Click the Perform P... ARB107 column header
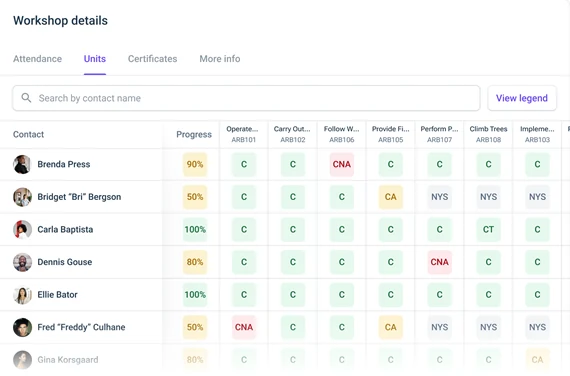The image size is (570, 376). click(439, 134)
